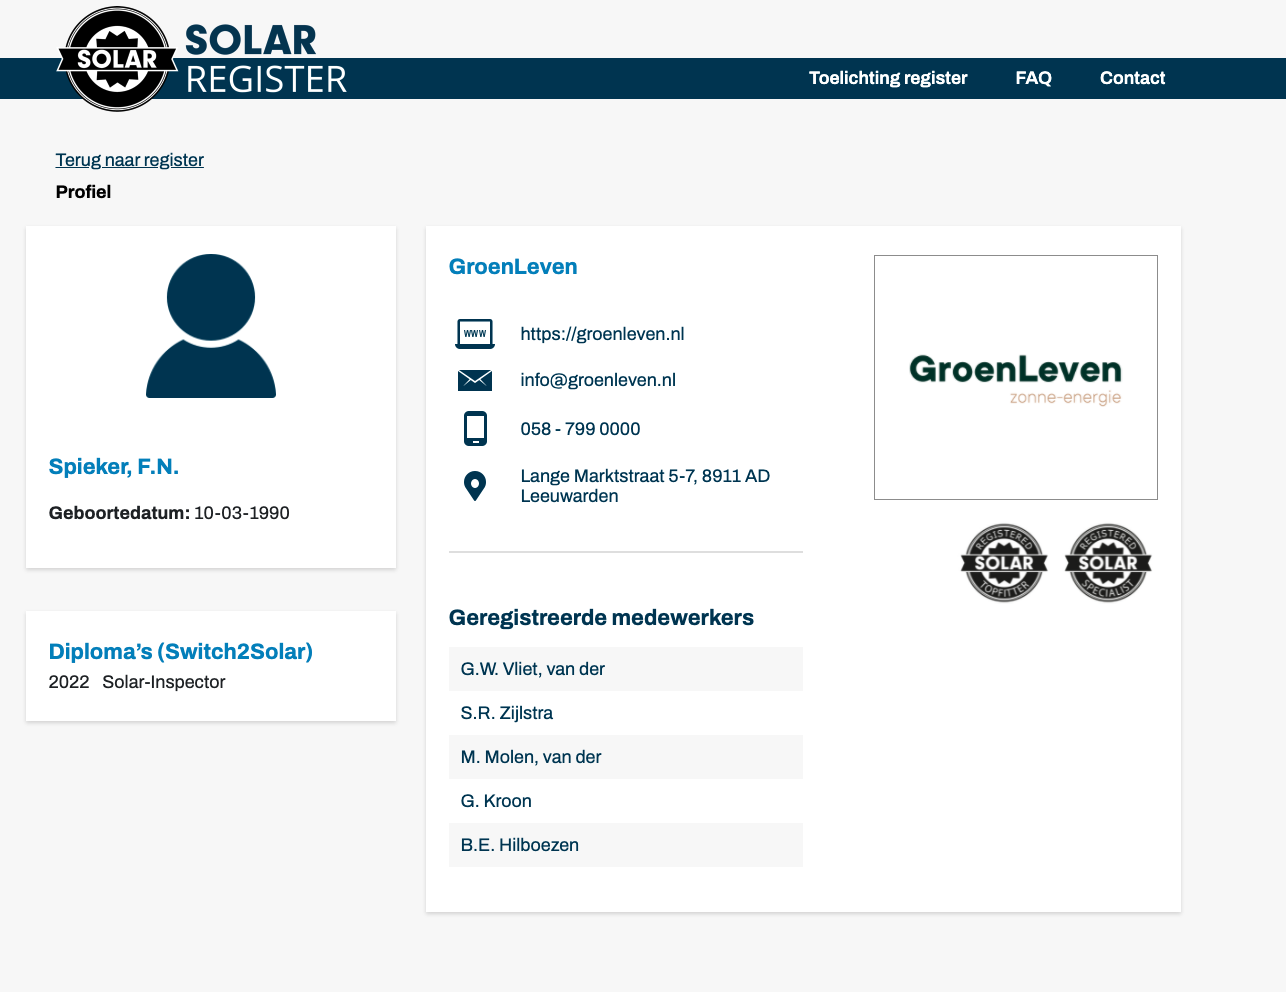Click the Geregistreerde medewerkers heading
Image resolution: width=1286 pixels, height=992 pixels.
click(x=601, y=618)
